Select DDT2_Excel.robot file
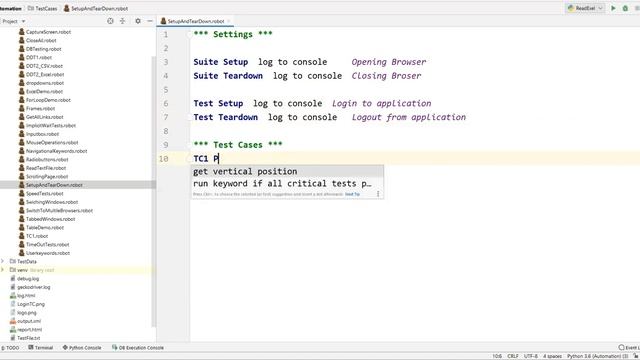Viewport: 640px width, 360px height. click(42, 75)
